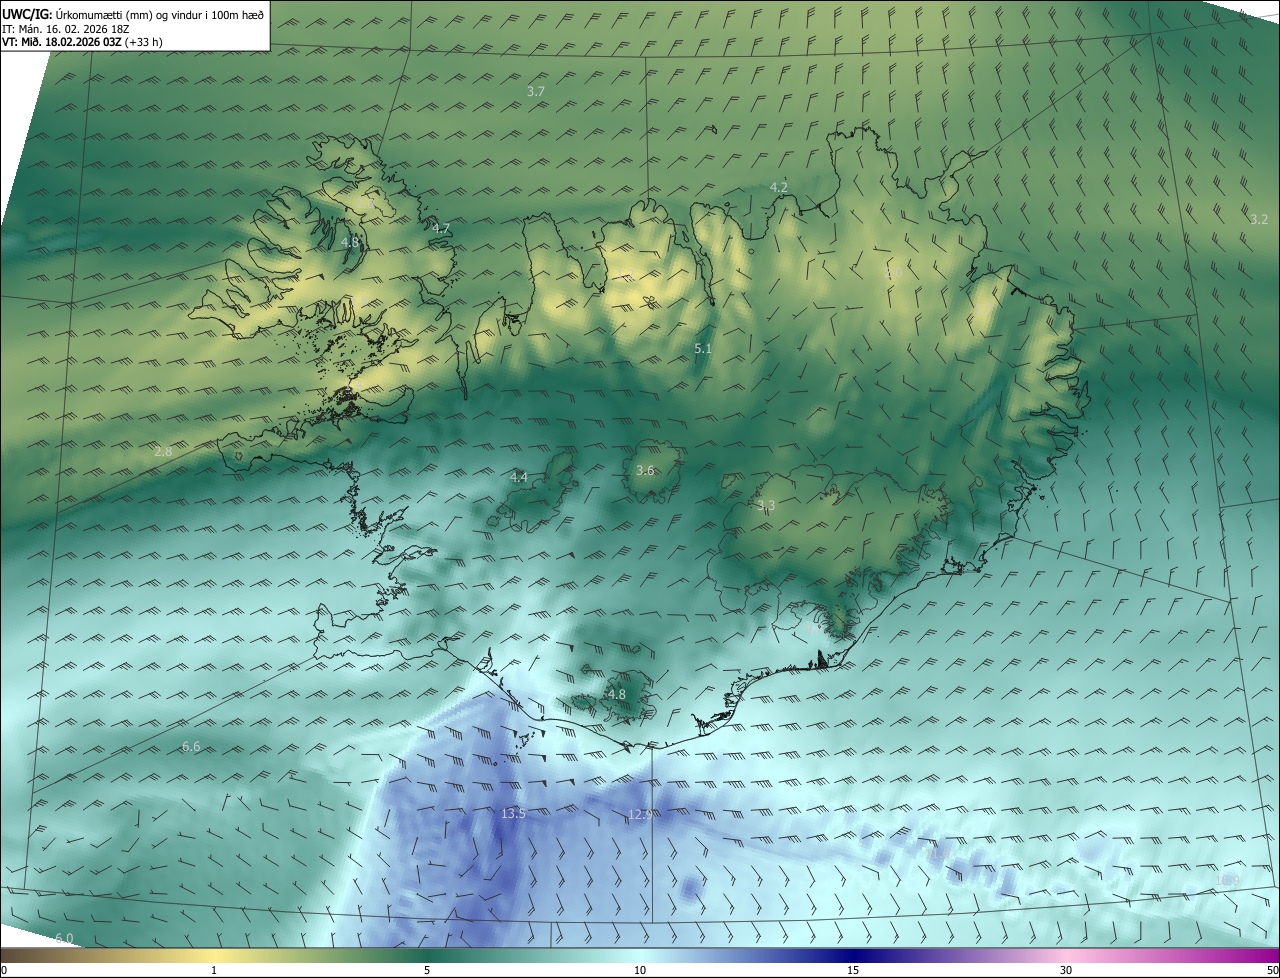The width and height of the screenshot is (1280, 978).
Task: Click the 'VT: Mið. 18.02.2026 03Z (+33 h)' line
Action: pos(82,42)
